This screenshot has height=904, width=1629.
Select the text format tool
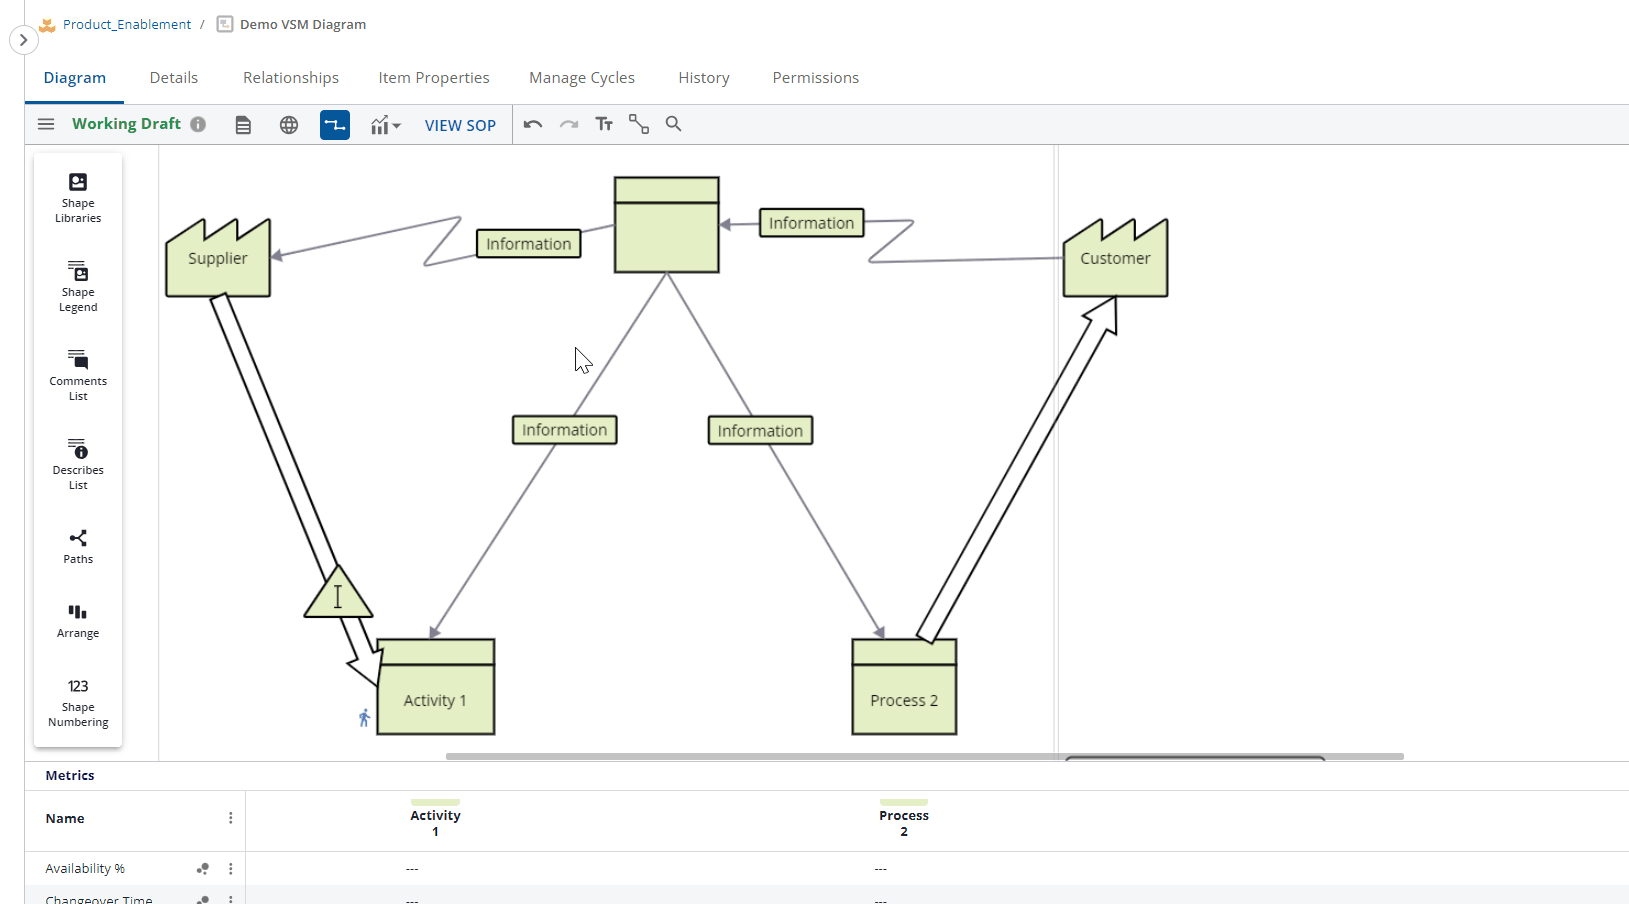[x=604, y=124]
